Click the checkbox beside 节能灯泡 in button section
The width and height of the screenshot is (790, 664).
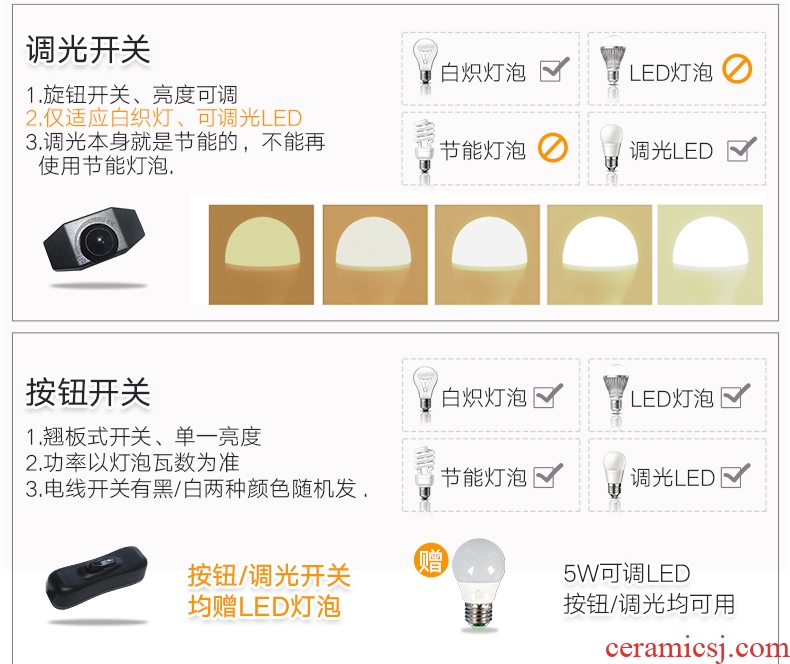[x=548, y=476]
